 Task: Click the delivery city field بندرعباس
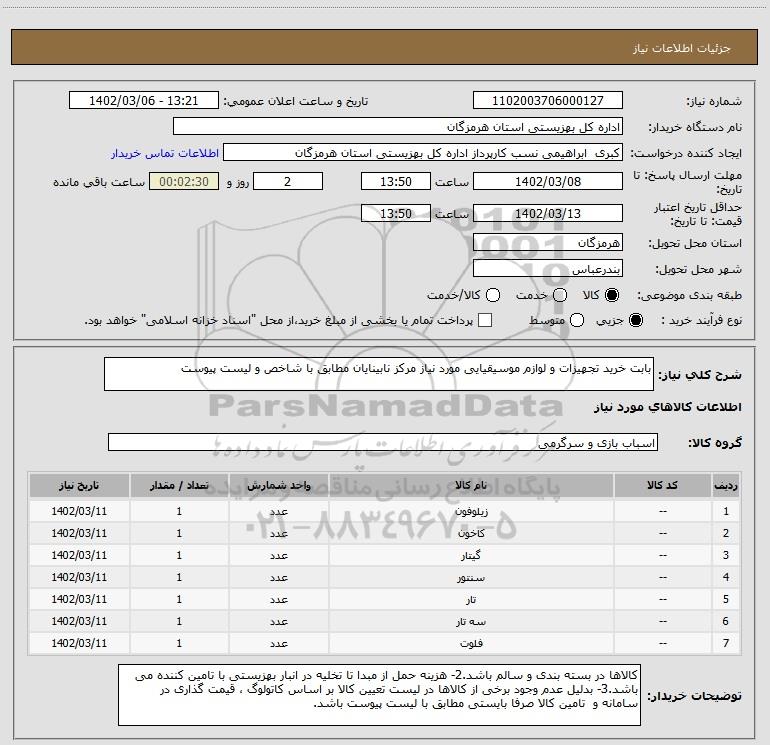click(548, 269)
